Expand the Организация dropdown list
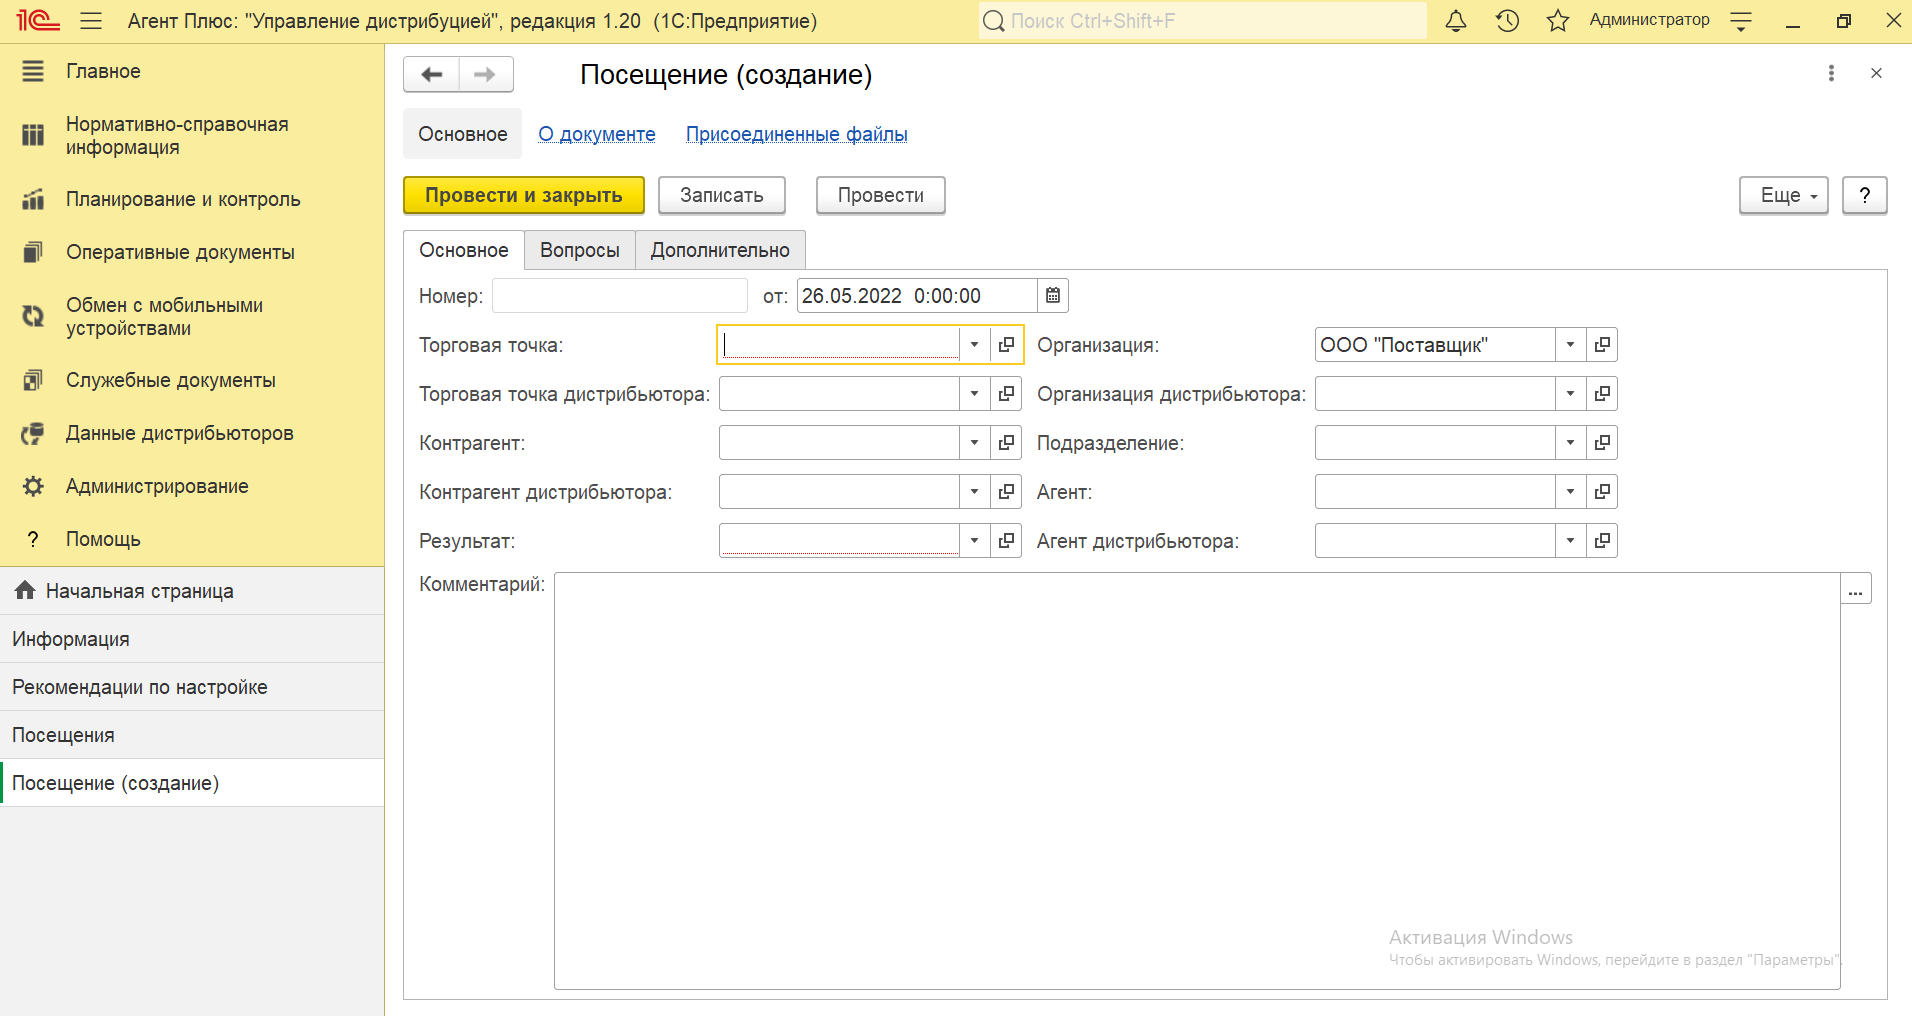Viewport: 1912px width, 1016px height. (x=1571, y=345)
